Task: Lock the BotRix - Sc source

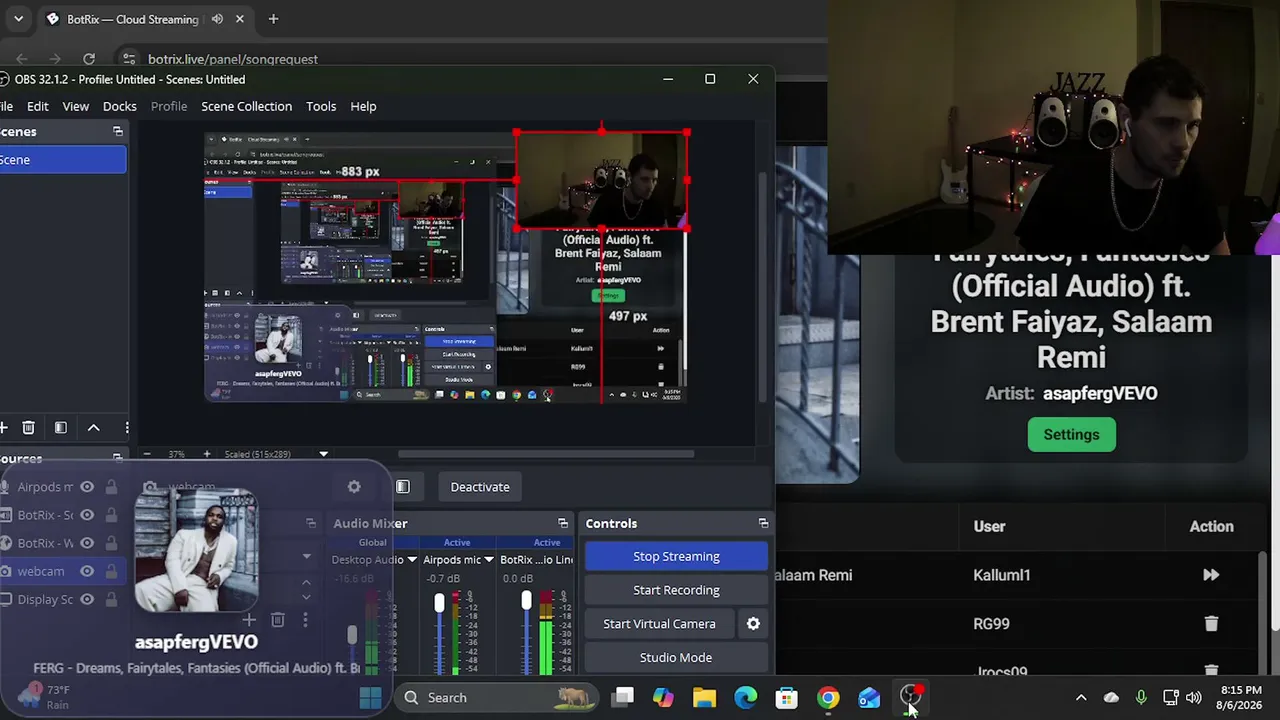Action: pyautogui.click(x=111, y=515)
